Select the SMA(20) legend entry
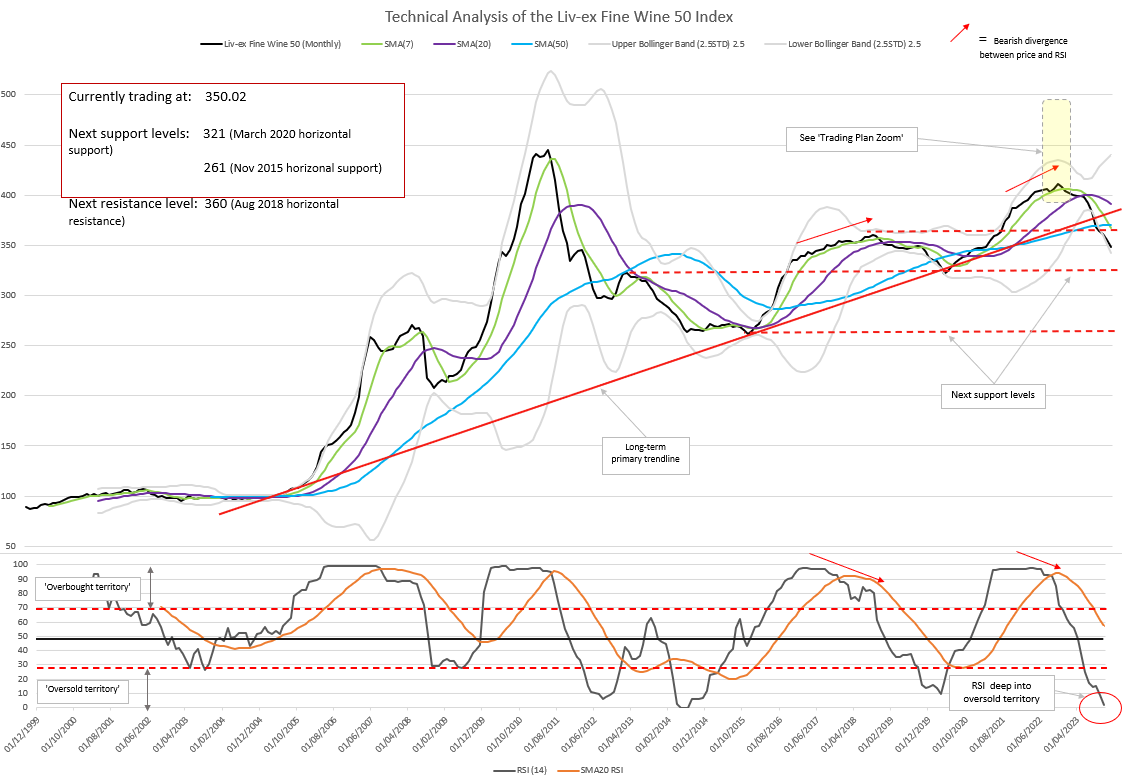Viewport: 1122px width, 780px height. tap(462, 44)
